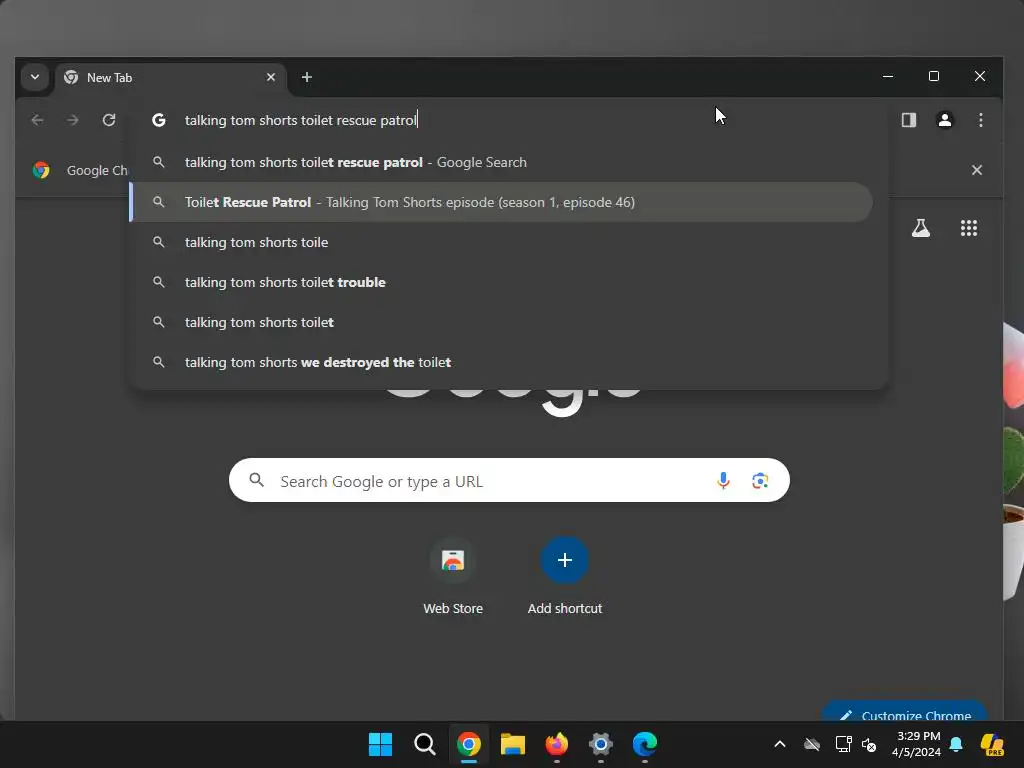Select Toilet Rescue Patrol episode suggestion
This screenshot has width=1024, height=768.
(502, 202)
